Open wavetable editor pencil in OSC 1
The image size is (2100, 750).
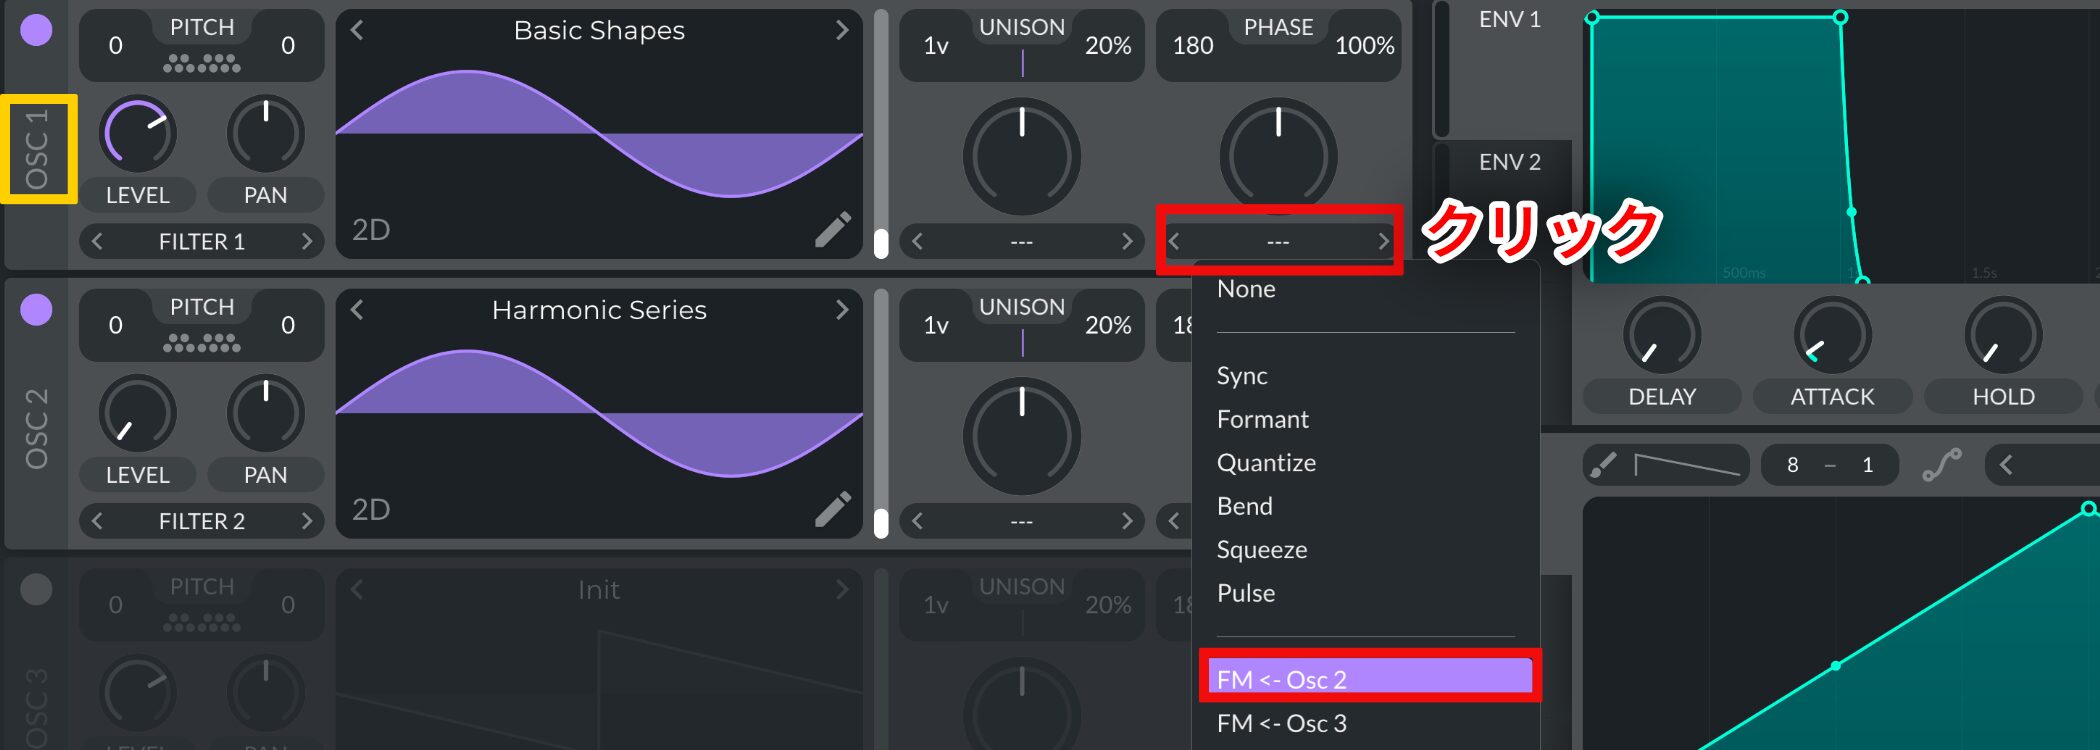pyautogui.click(x=832, y=229)
